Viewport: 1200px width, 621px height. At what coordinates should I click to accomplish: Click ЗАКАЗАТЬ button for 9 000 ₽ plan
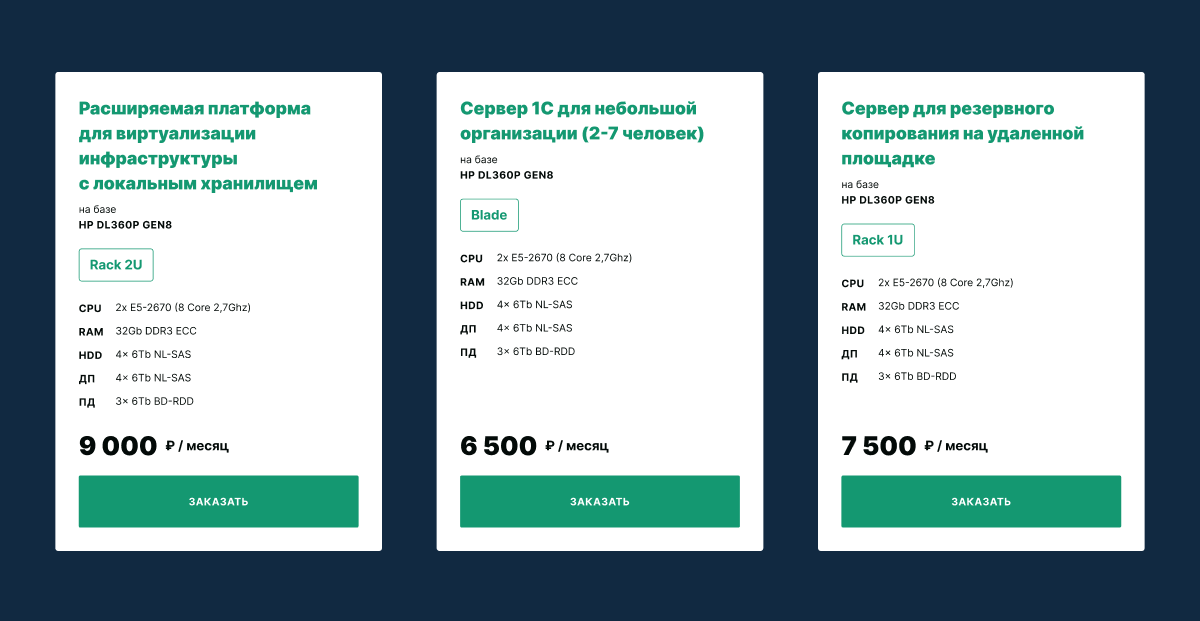[x=218, y=501]
